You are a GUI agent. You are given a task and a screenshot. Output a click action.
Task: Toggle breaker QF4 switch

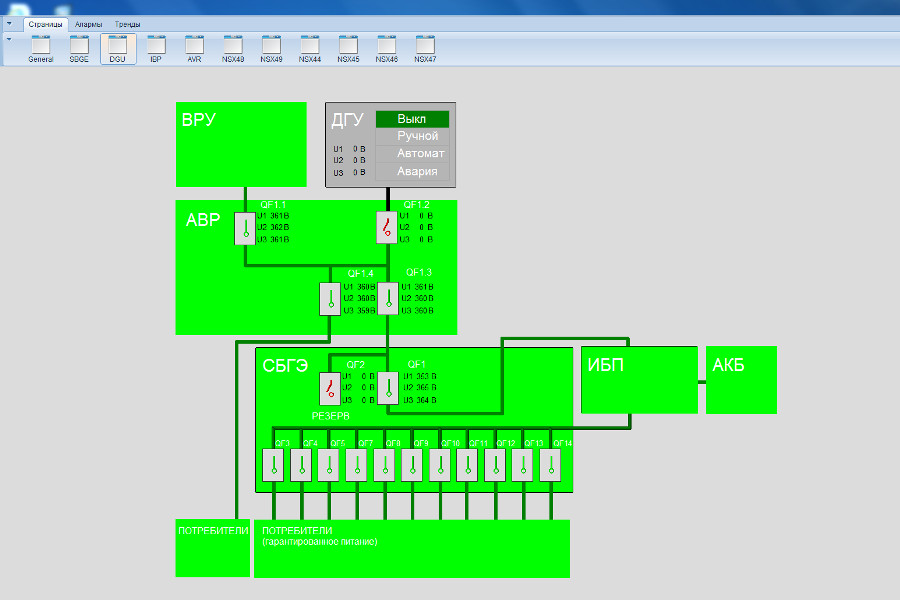(301, 465)
